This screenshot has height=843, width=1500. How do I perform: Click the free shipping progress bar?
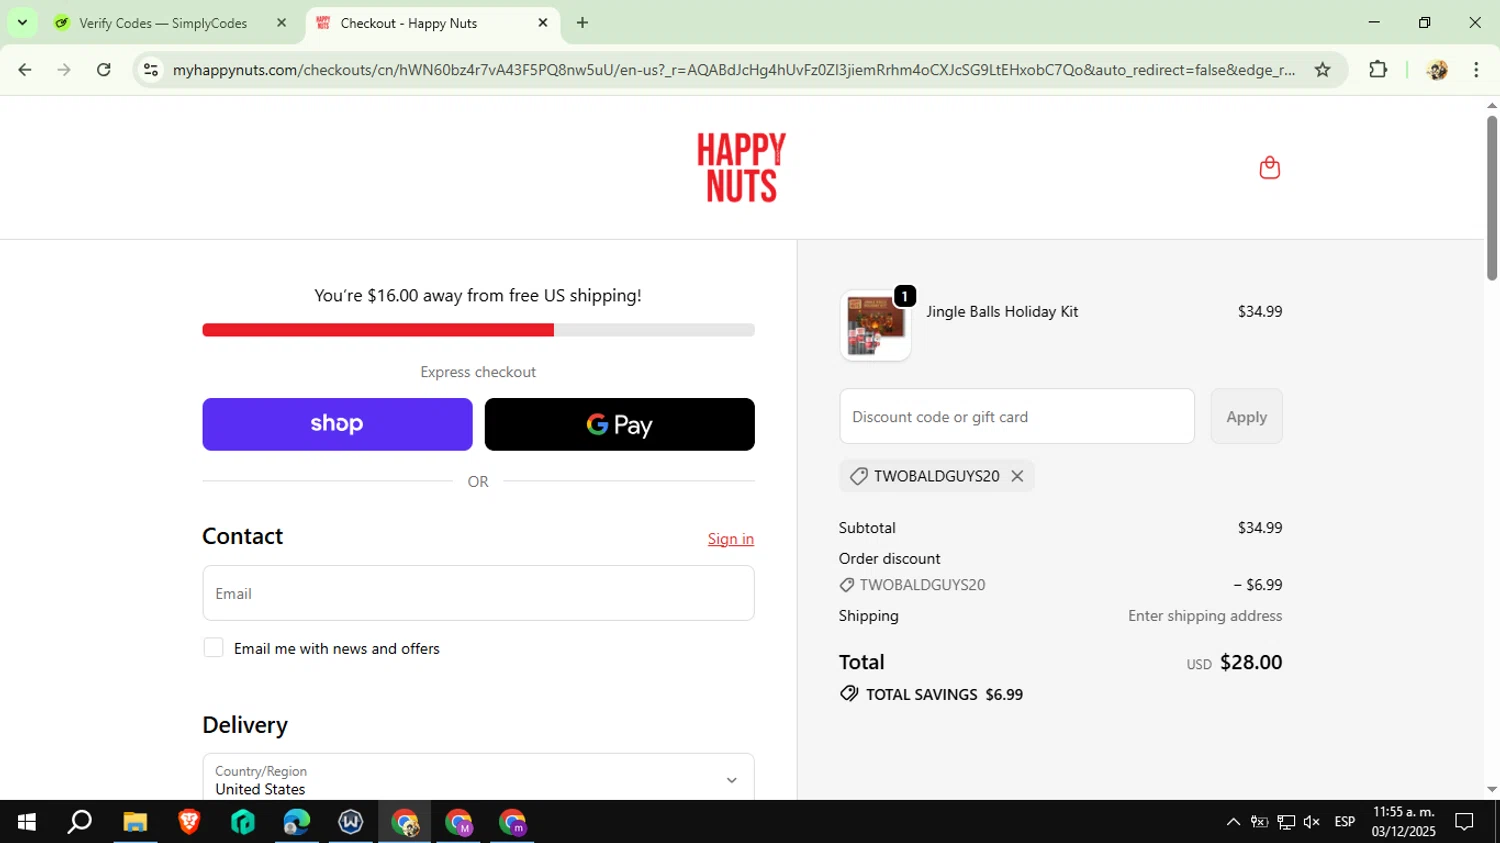(x=478, y=330)
